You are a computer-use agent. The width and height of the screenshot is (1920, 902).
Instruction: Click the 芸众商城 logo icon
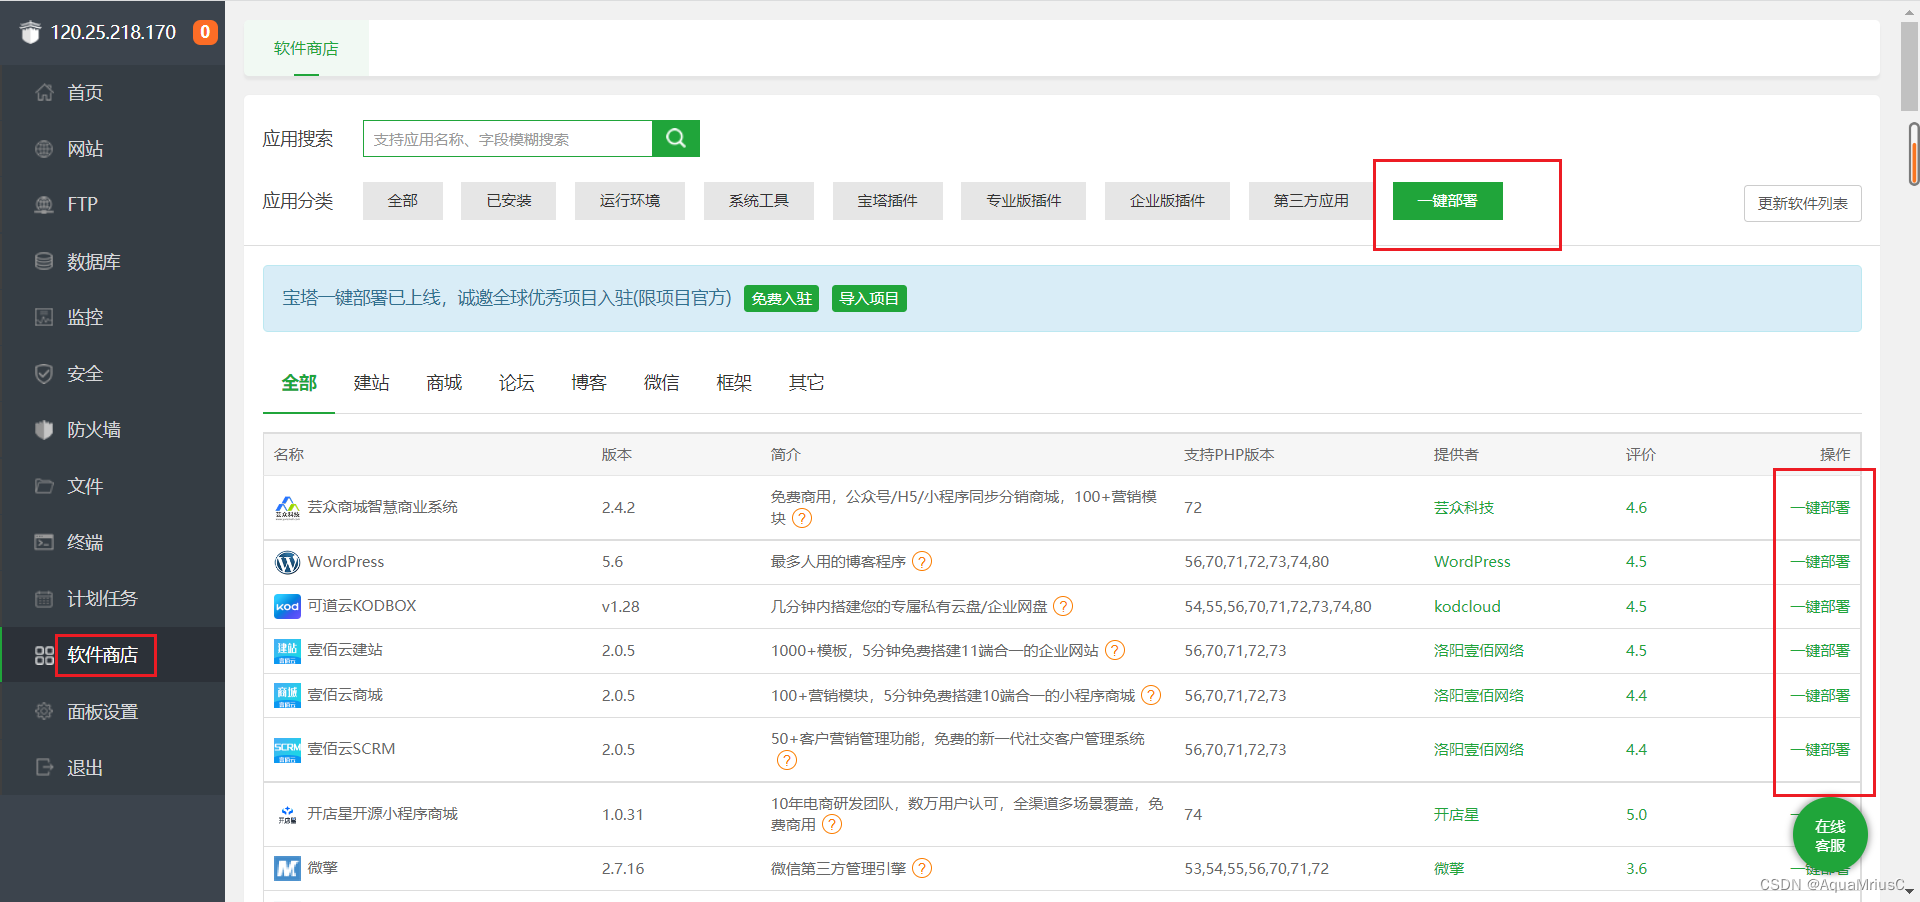[287, 508]
